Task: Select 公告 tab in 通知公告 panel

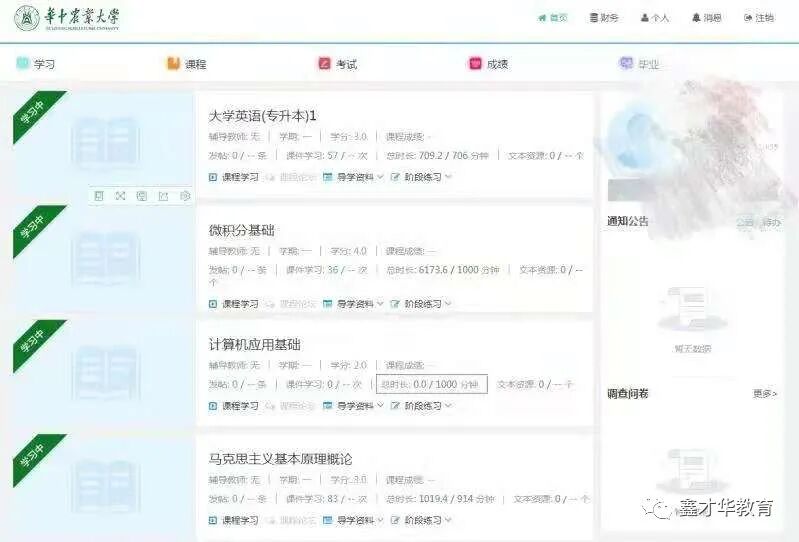Action: click(744, 223)
